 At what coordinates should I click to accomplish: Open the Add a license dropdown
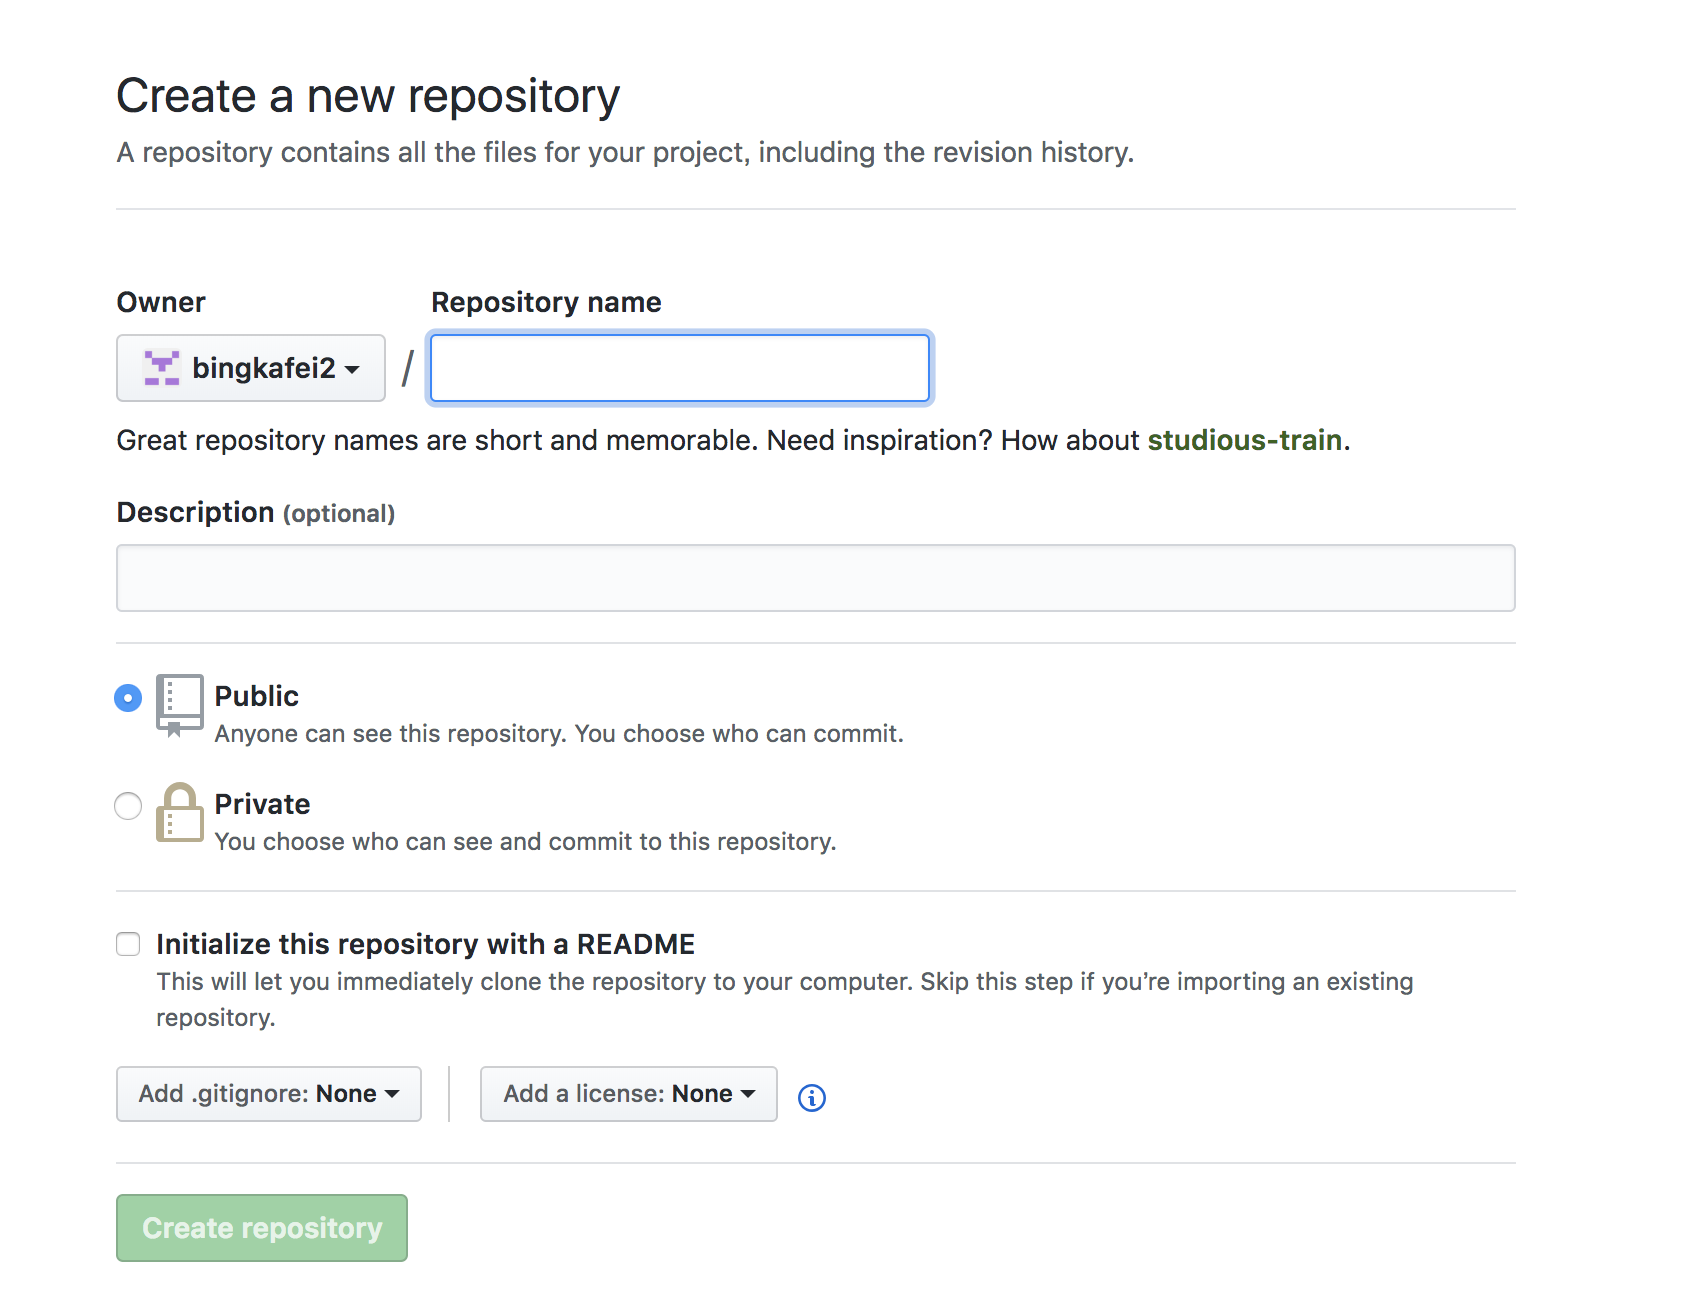628,1093
